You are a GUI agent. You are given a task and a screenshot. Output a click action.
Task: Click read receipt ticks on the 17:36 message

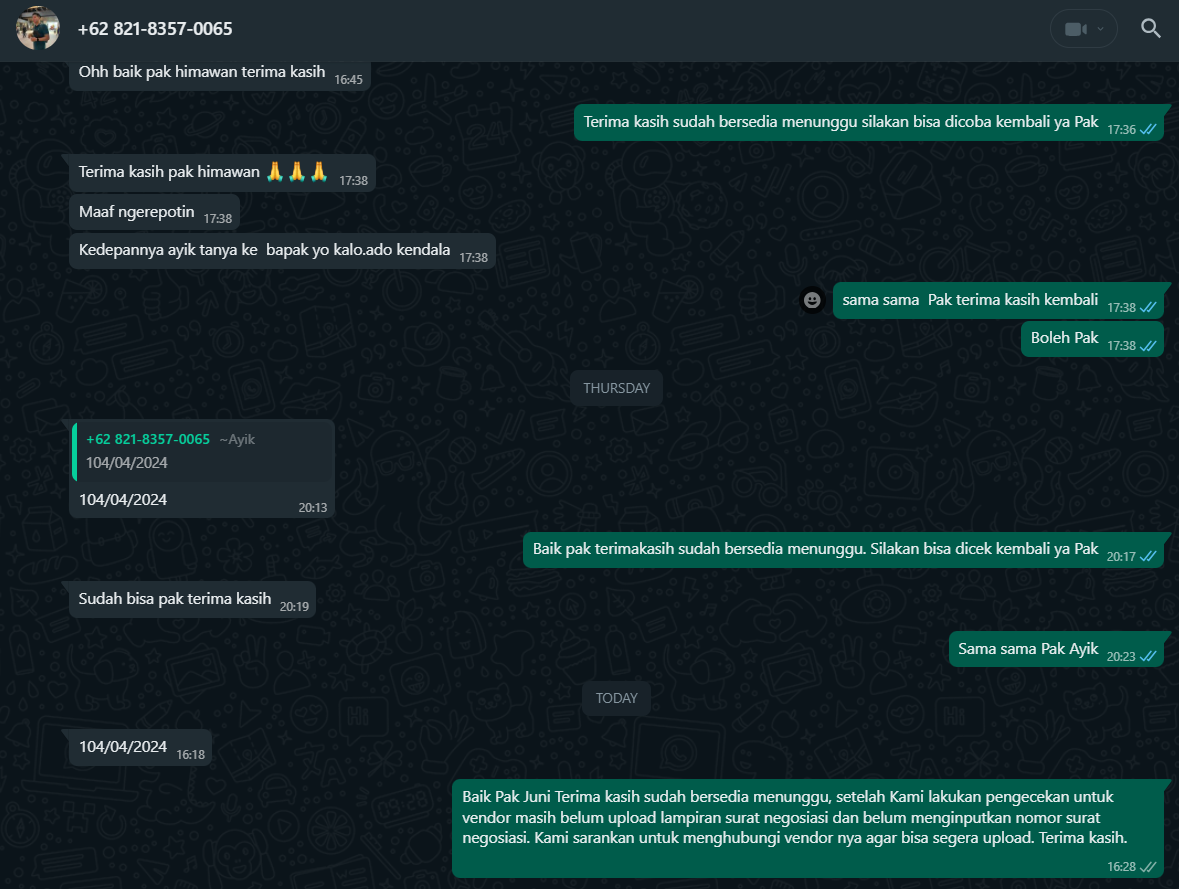1148,130
